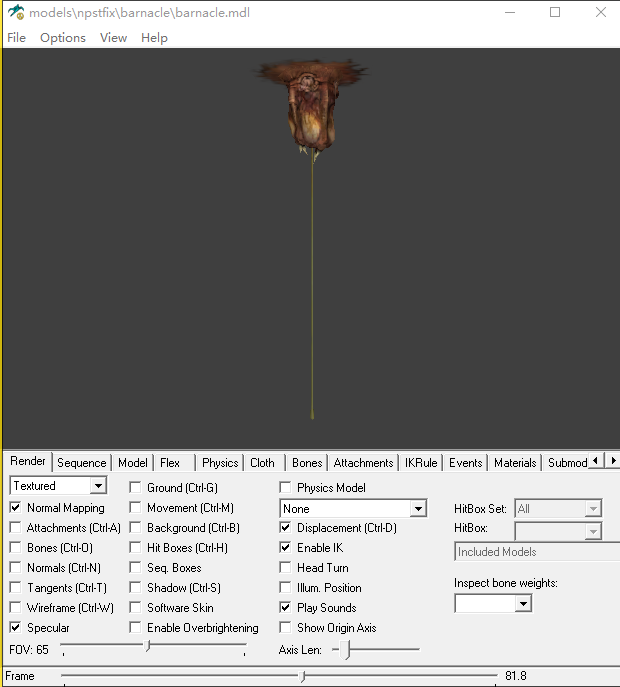Click the Axis Len slider handle
This screenshot has height=687, width=620.
tap(346, 649)
